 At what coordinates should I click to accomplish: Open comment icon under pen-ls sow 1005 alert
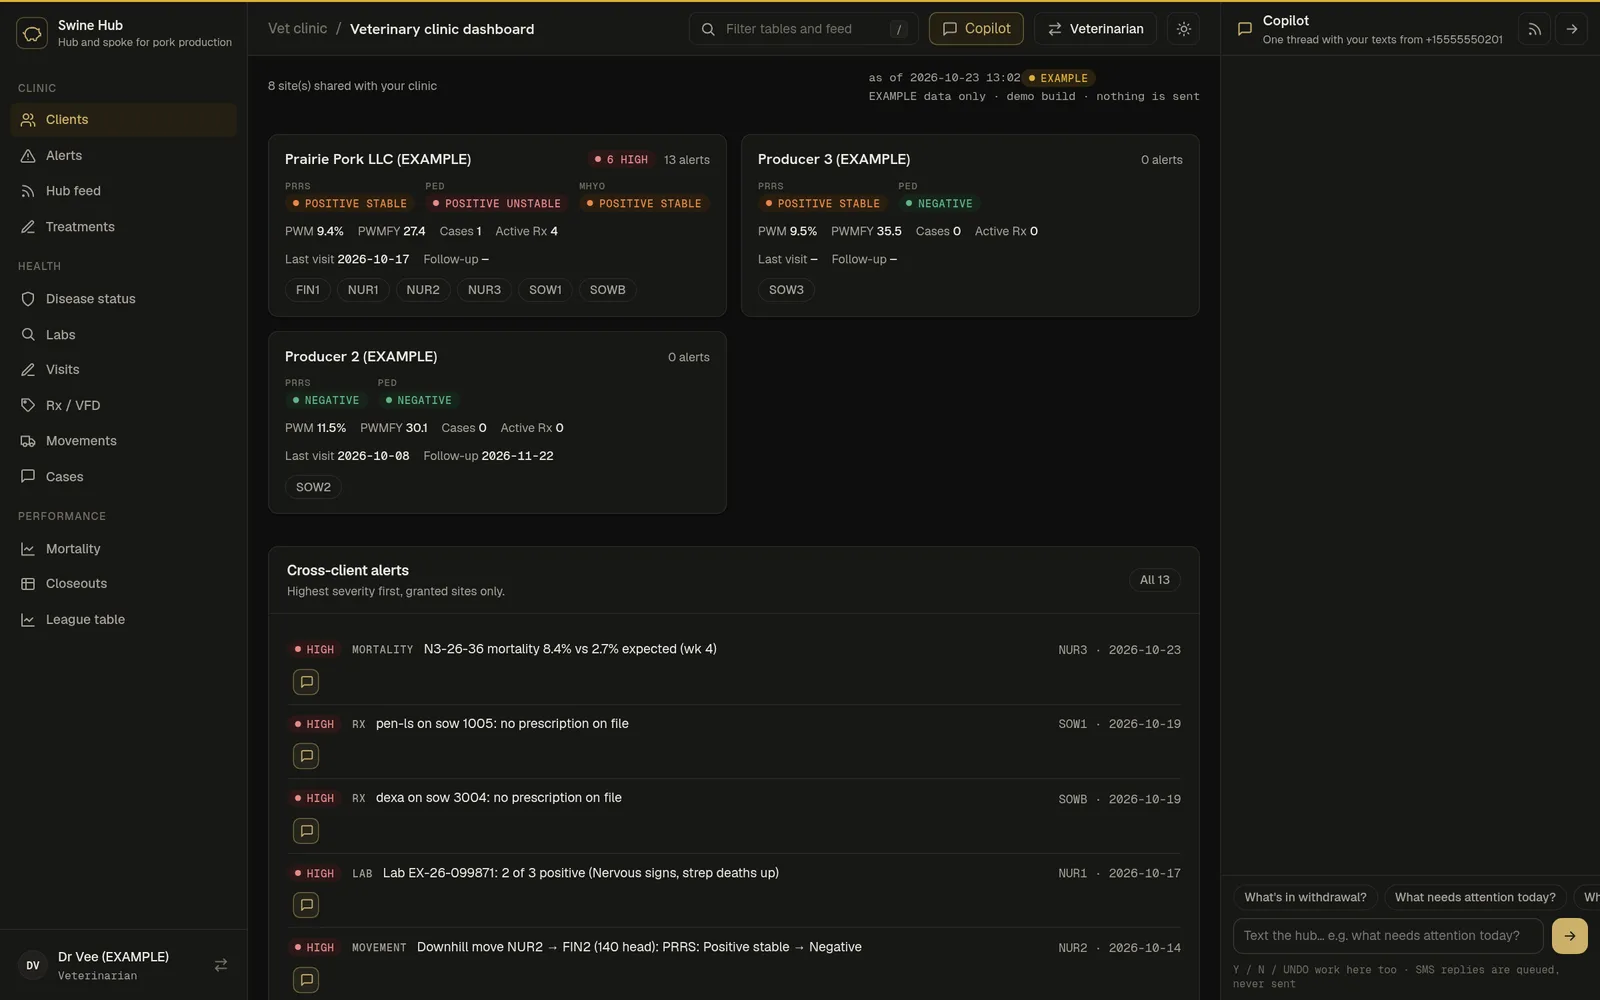[x=306, y=756]
